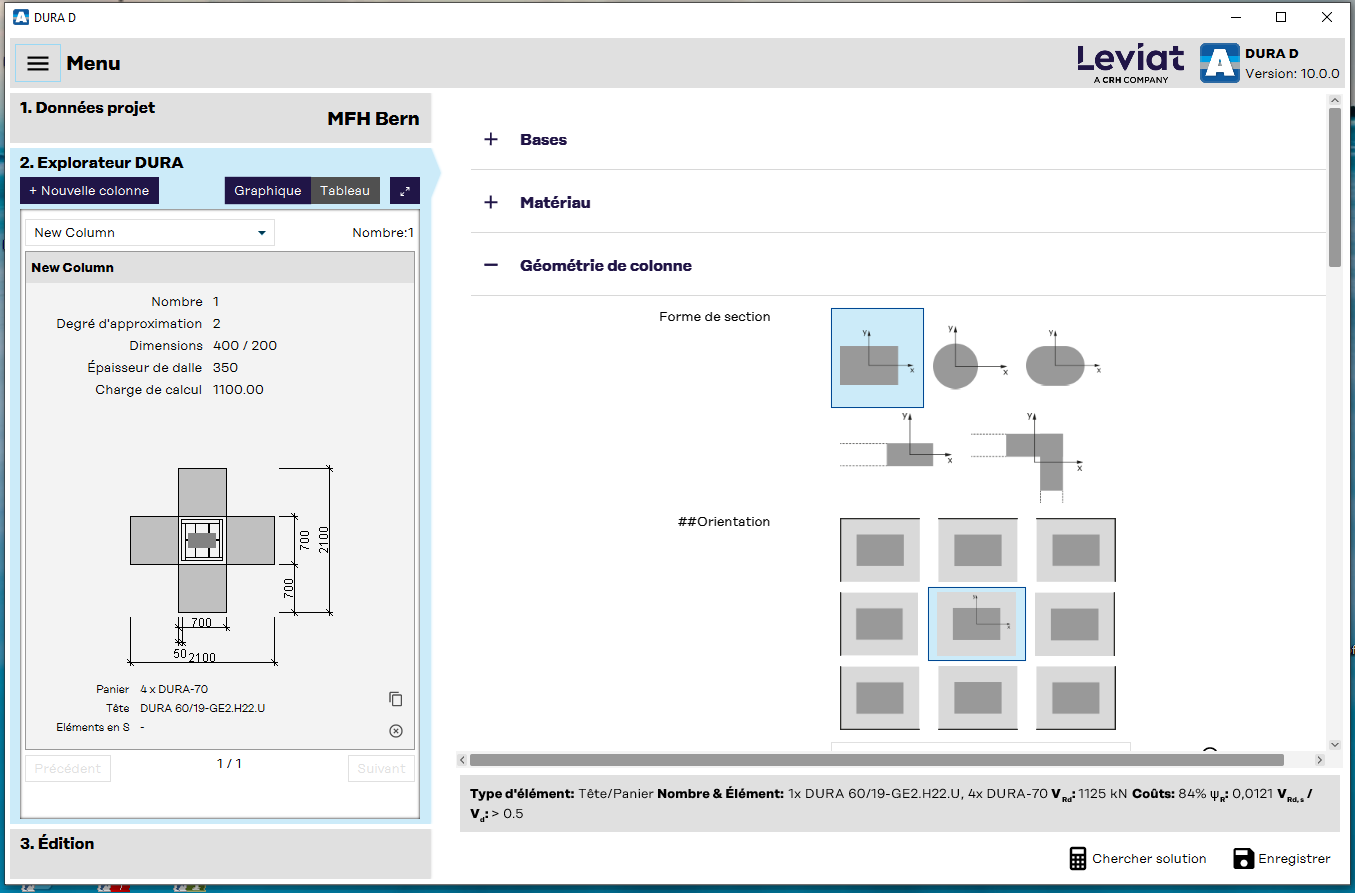The image size is (1355, 893).
Task: Choose bottom-edge column orientation
Action: pyautogui.click(x=977, y=698)
